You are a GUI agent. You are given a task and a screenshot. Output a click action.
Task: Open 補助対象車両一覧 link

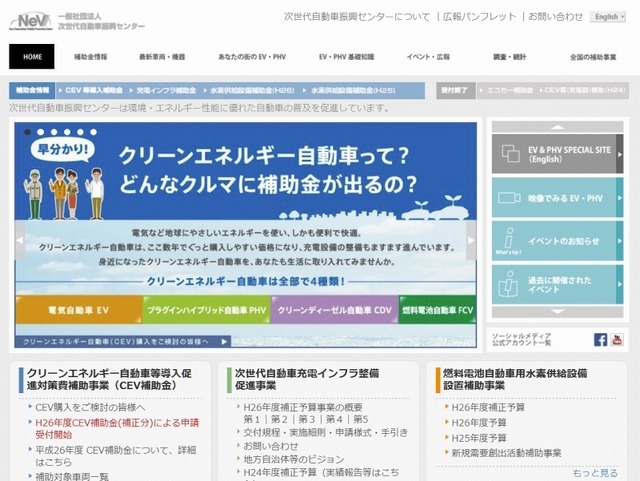pyautogui.click(x=72, y=476)
